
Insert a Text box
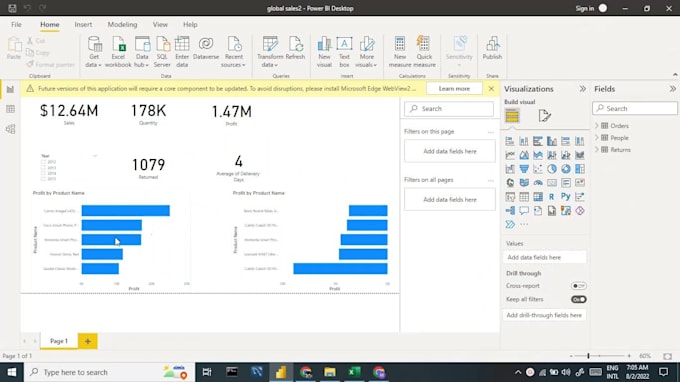[344, 52]
